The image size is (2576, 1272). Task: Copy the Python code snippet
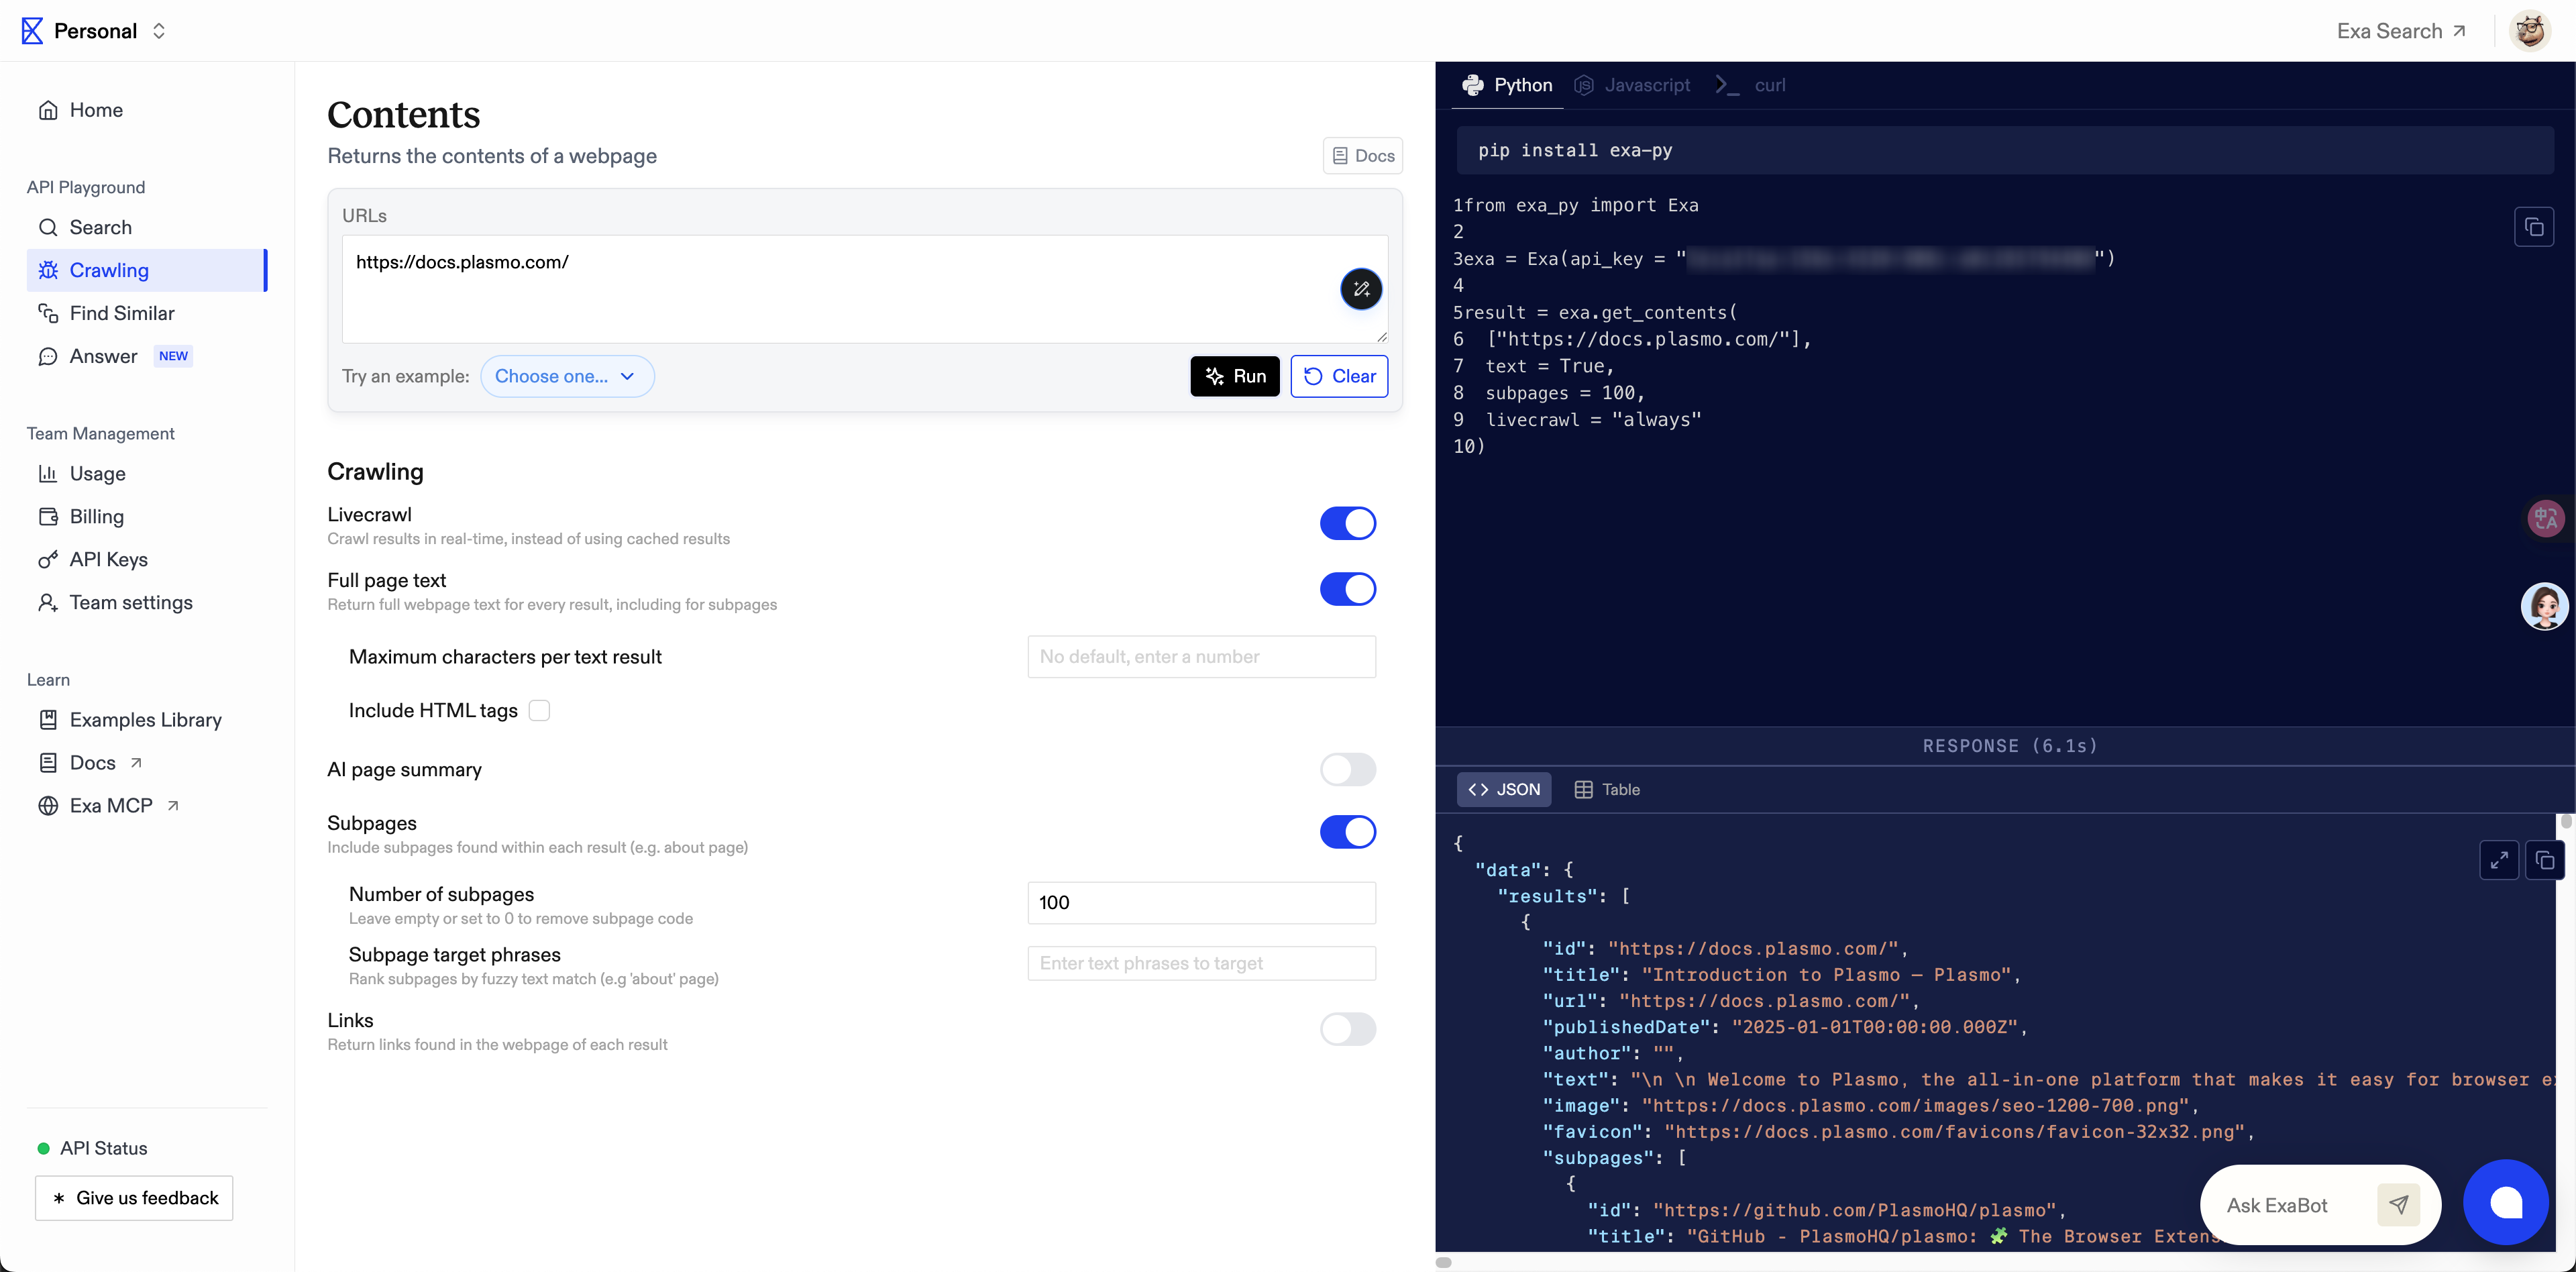(2533, 227)
